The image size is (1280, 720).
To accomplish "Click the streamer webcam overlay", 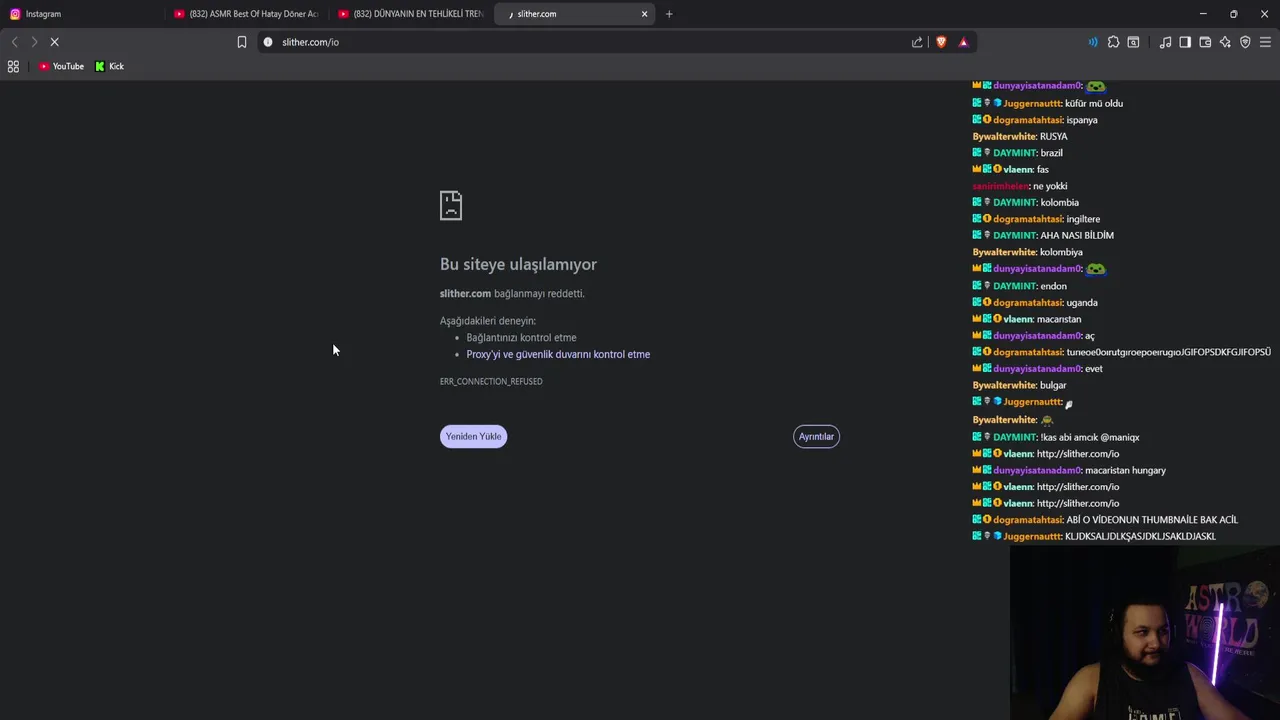I will (1145, 632).
